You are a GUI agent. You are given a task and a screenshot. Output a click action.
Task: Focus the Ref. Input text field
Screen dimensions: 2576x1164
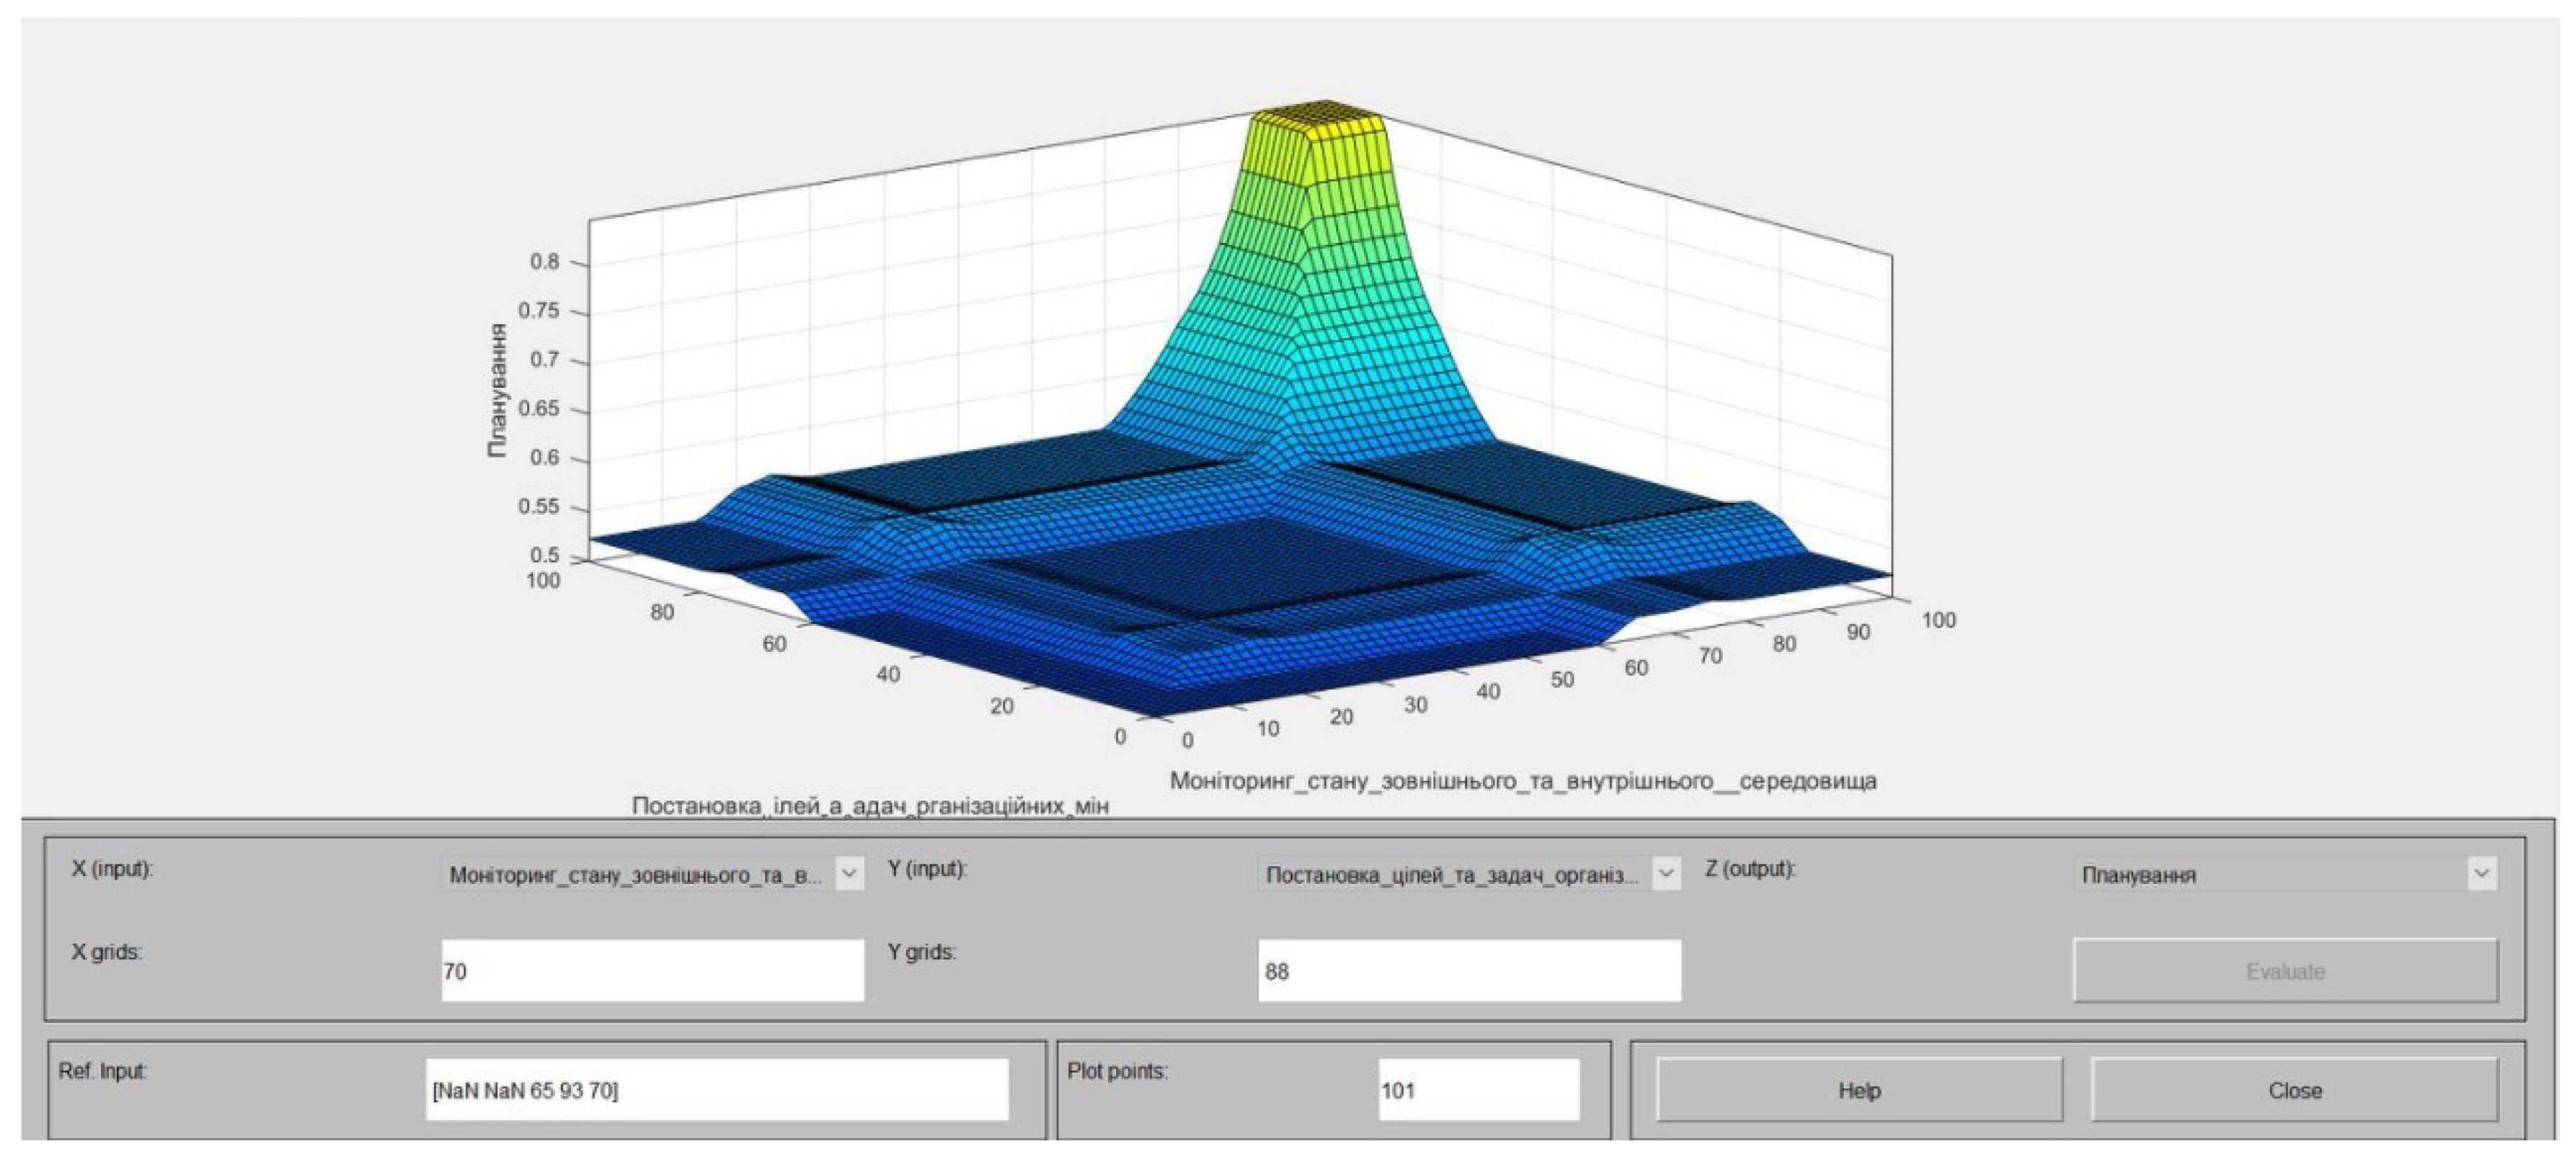716,1090
